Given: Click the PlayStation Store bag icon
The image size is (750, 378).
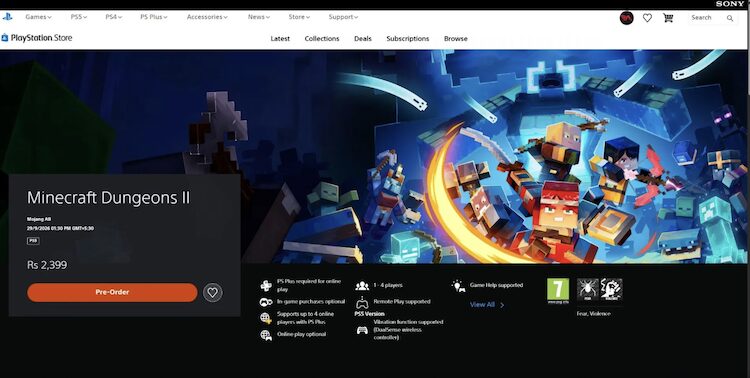Looking at the screenshot, I should pos(5,38).
